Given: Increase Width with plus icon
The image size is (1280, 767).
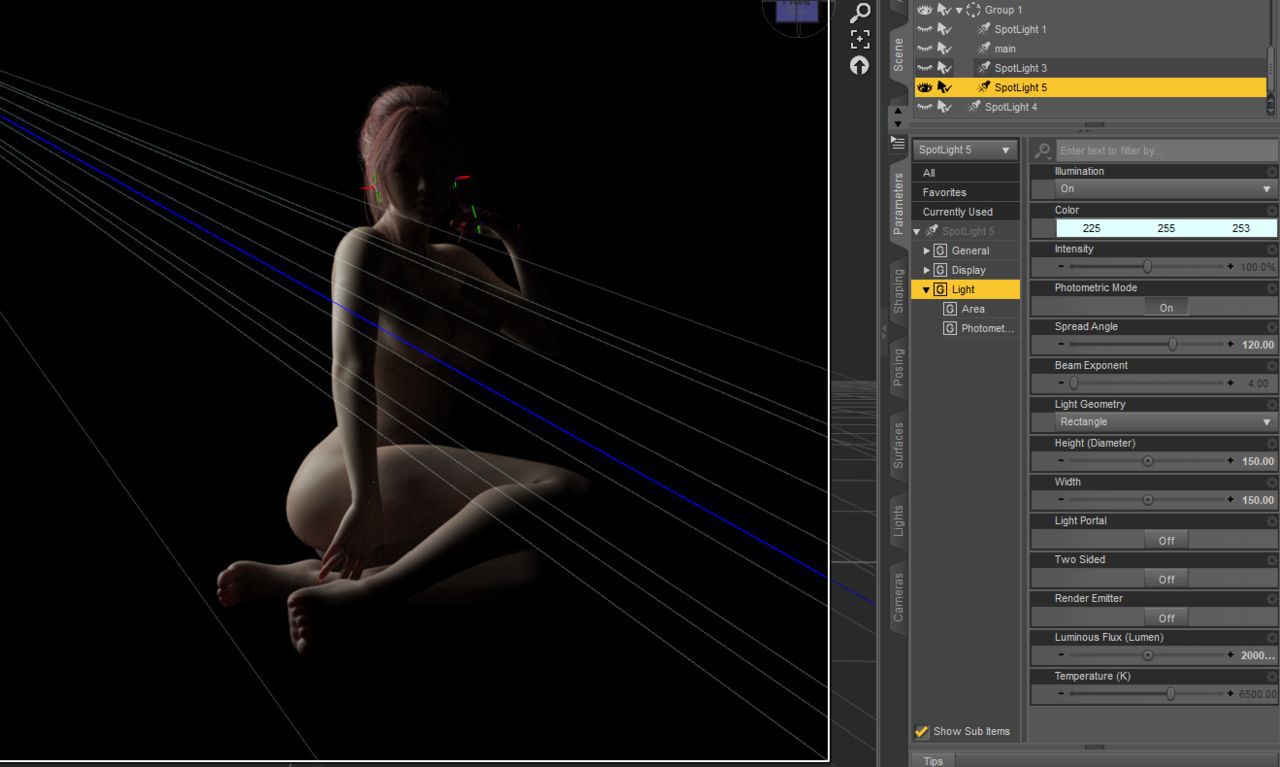Looking at the screenshot, I should (1230, 500).
